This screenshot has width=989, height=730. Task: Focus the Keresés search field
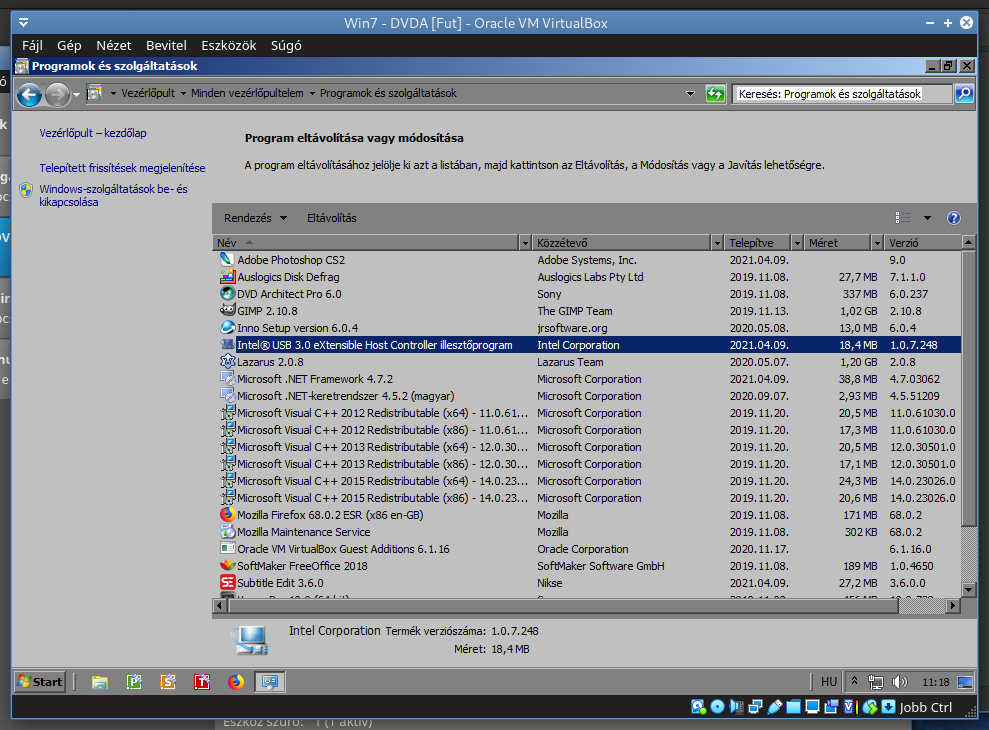[843, 94]
